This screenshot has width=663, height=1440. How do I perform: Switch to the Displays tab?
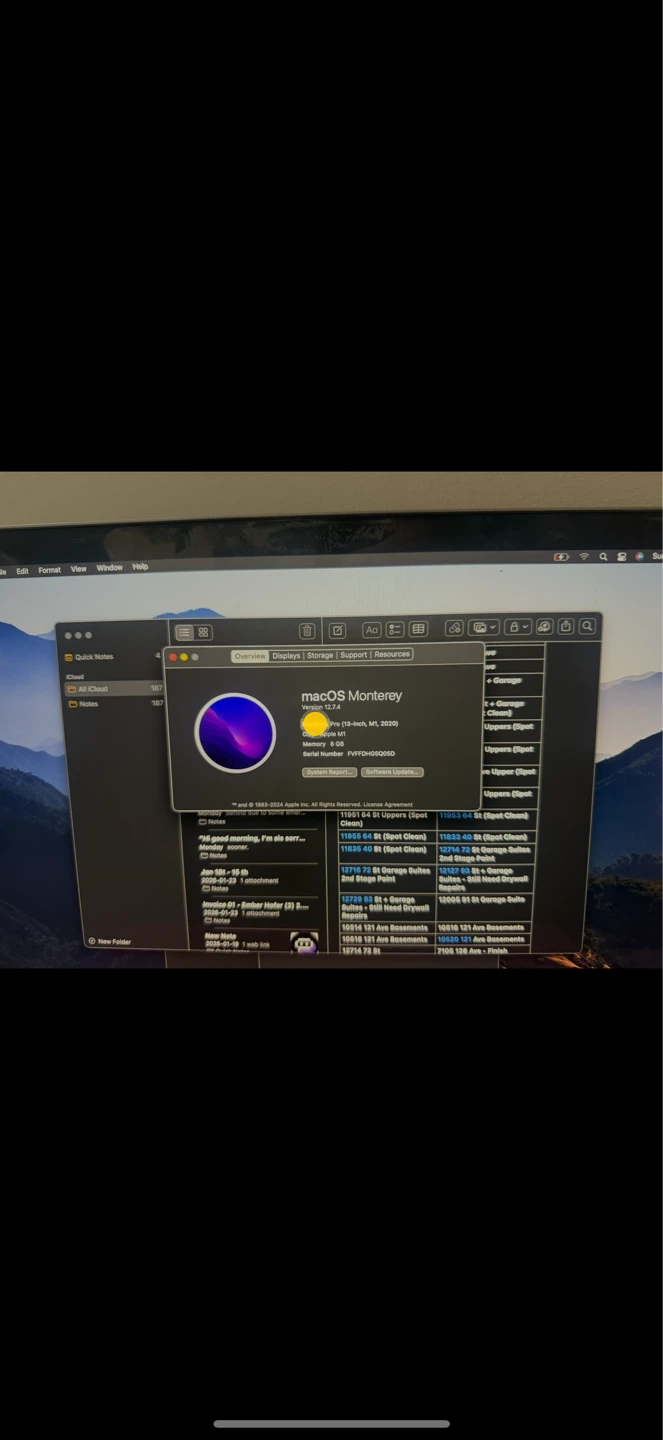point(286,656)
